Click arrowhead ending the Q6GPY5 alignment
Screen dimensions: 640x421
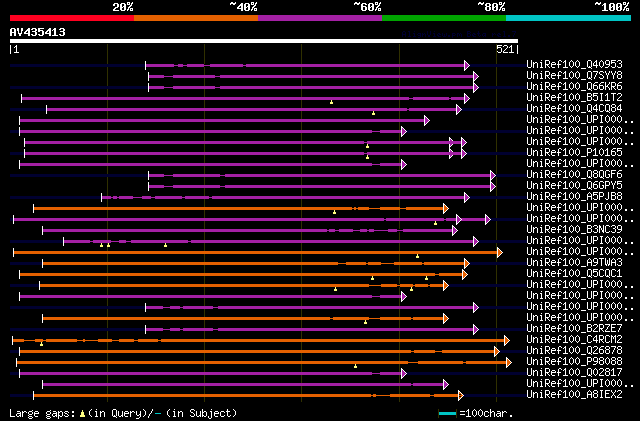coord(493,187)
